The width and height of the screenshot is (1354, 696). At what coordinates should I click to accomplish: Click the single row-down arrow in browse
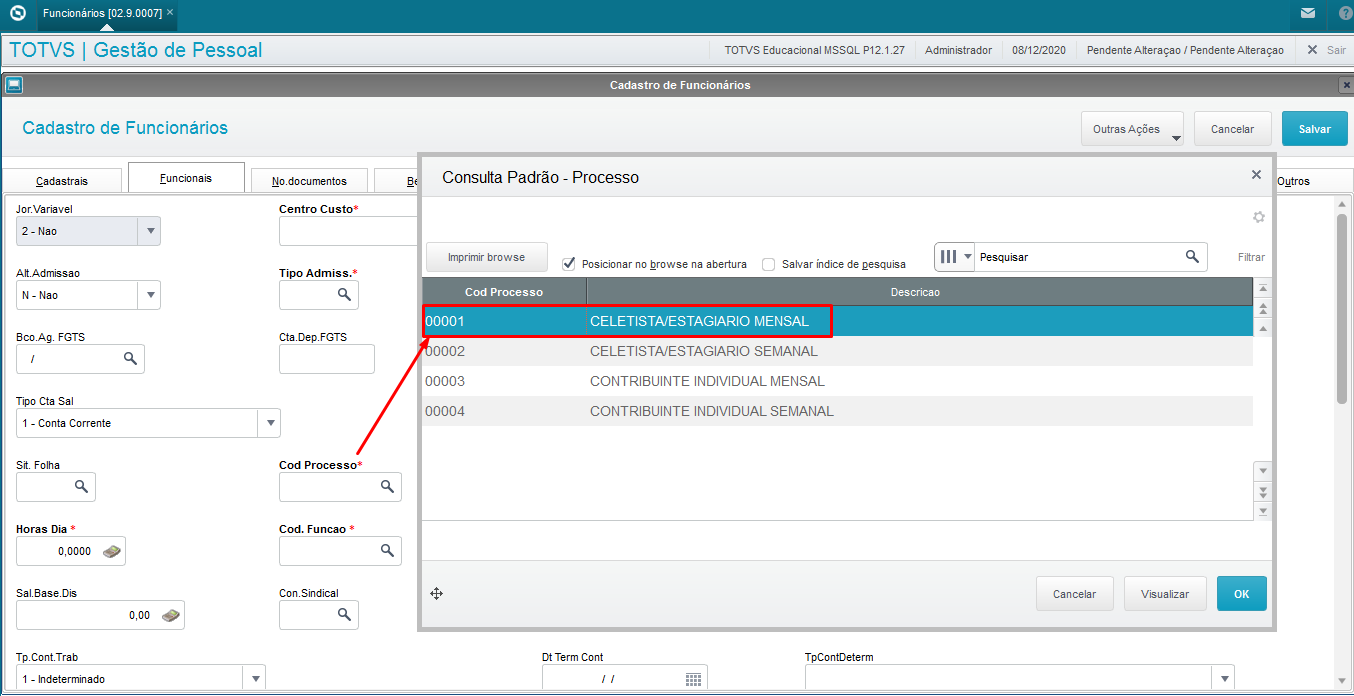1263,471
